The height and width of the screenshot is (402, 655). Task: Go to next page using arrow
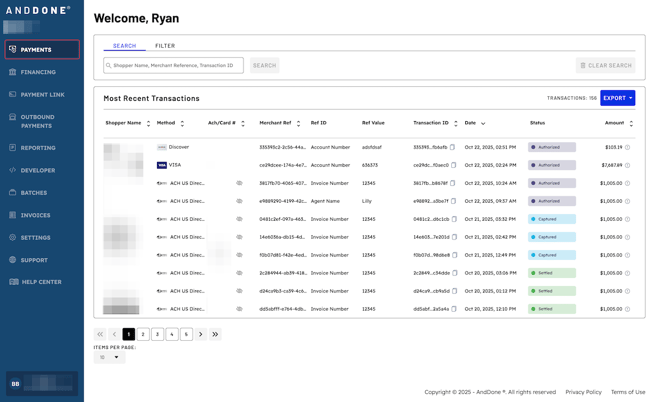200,334
